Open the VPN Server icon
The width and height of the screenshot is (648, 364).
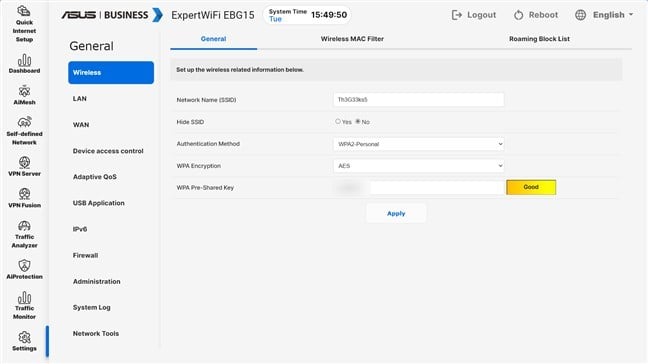point(24,162)
